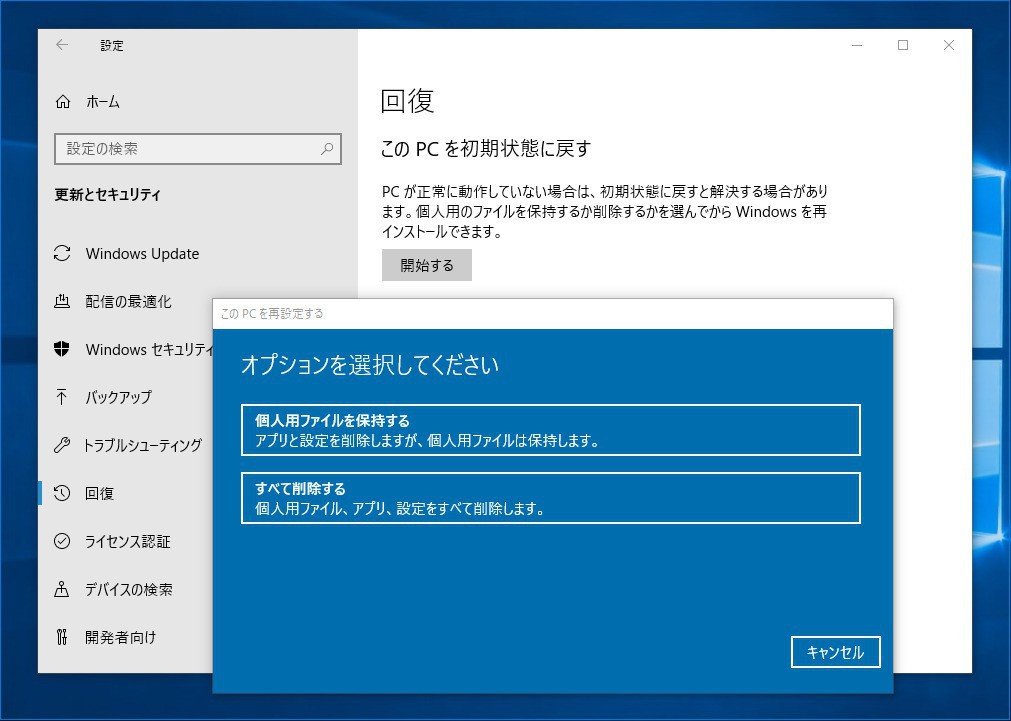Click the search magnifier icon

tap(327, 149)
